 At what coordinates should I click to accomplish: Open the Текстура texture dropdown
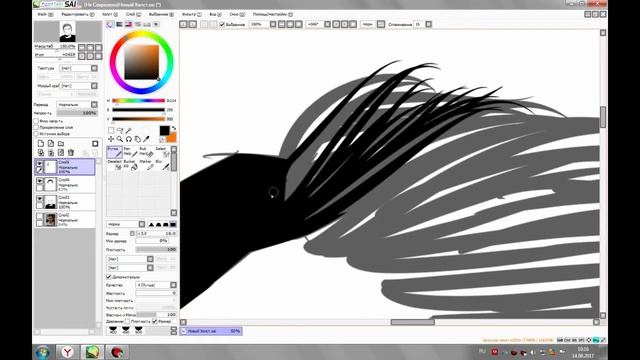78,68
